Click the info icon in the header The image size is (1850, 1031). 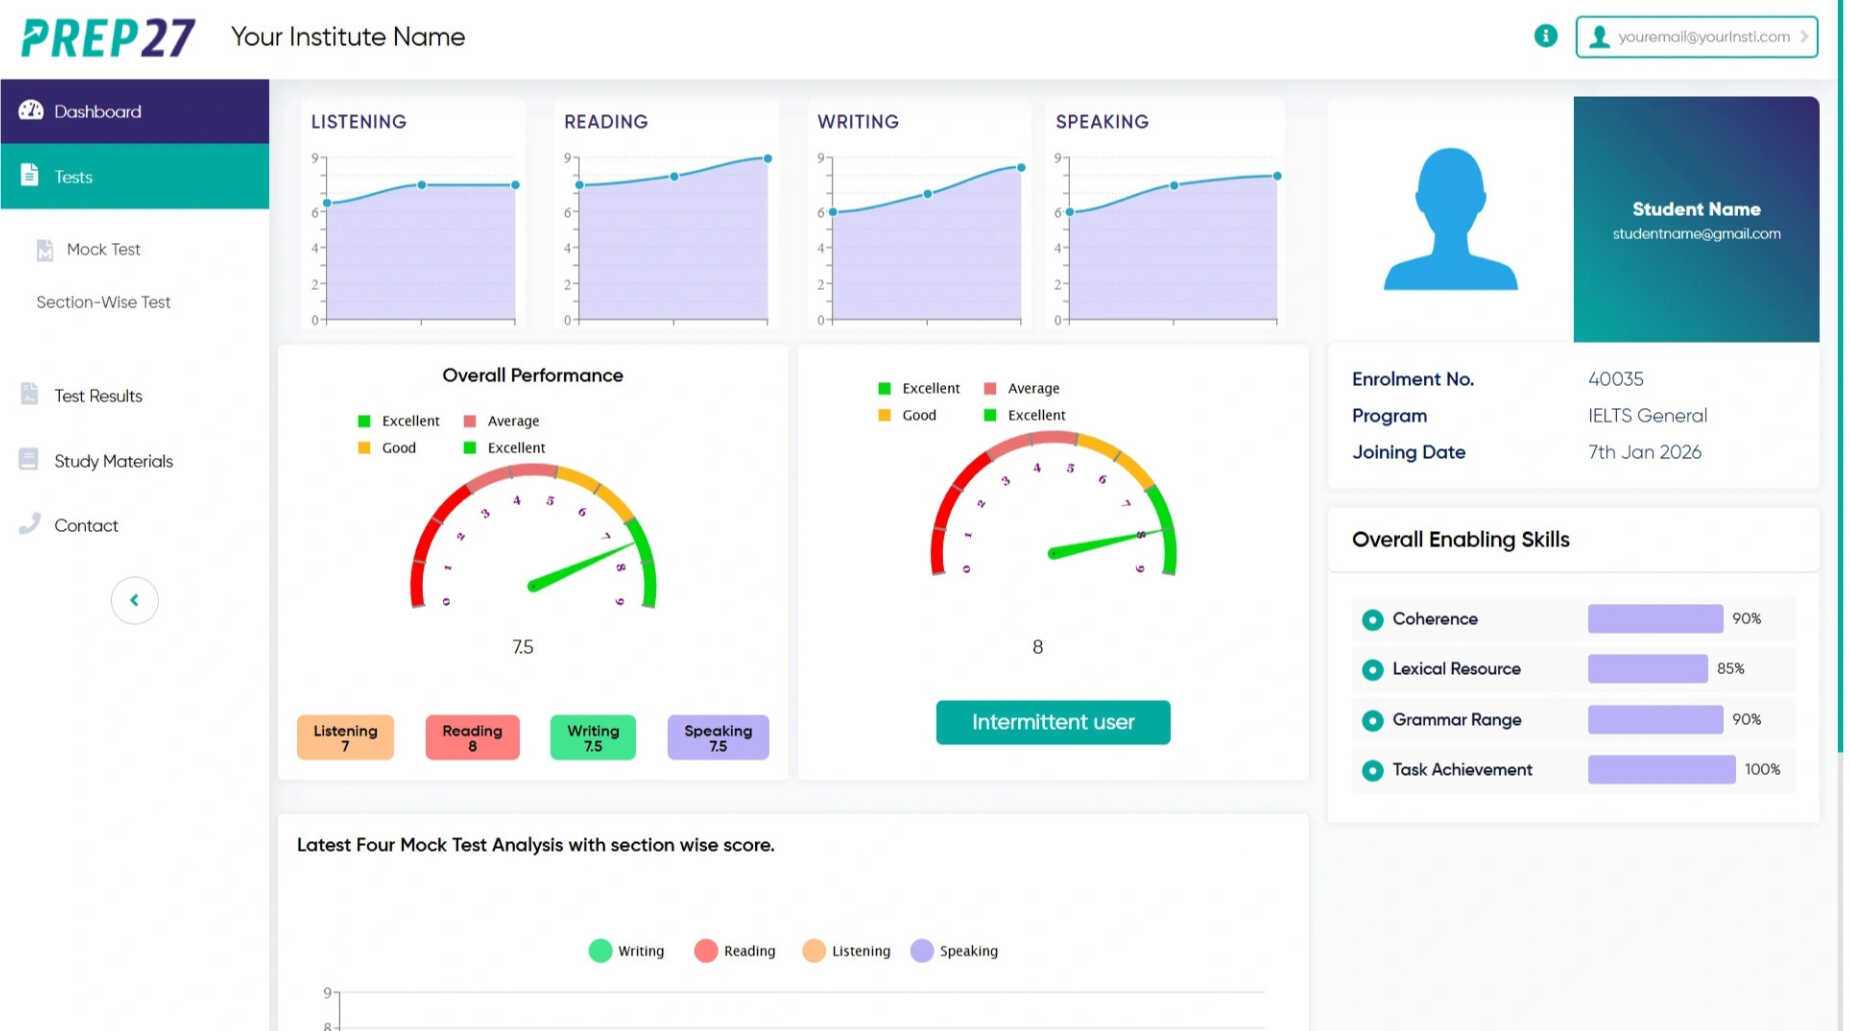1546,35
